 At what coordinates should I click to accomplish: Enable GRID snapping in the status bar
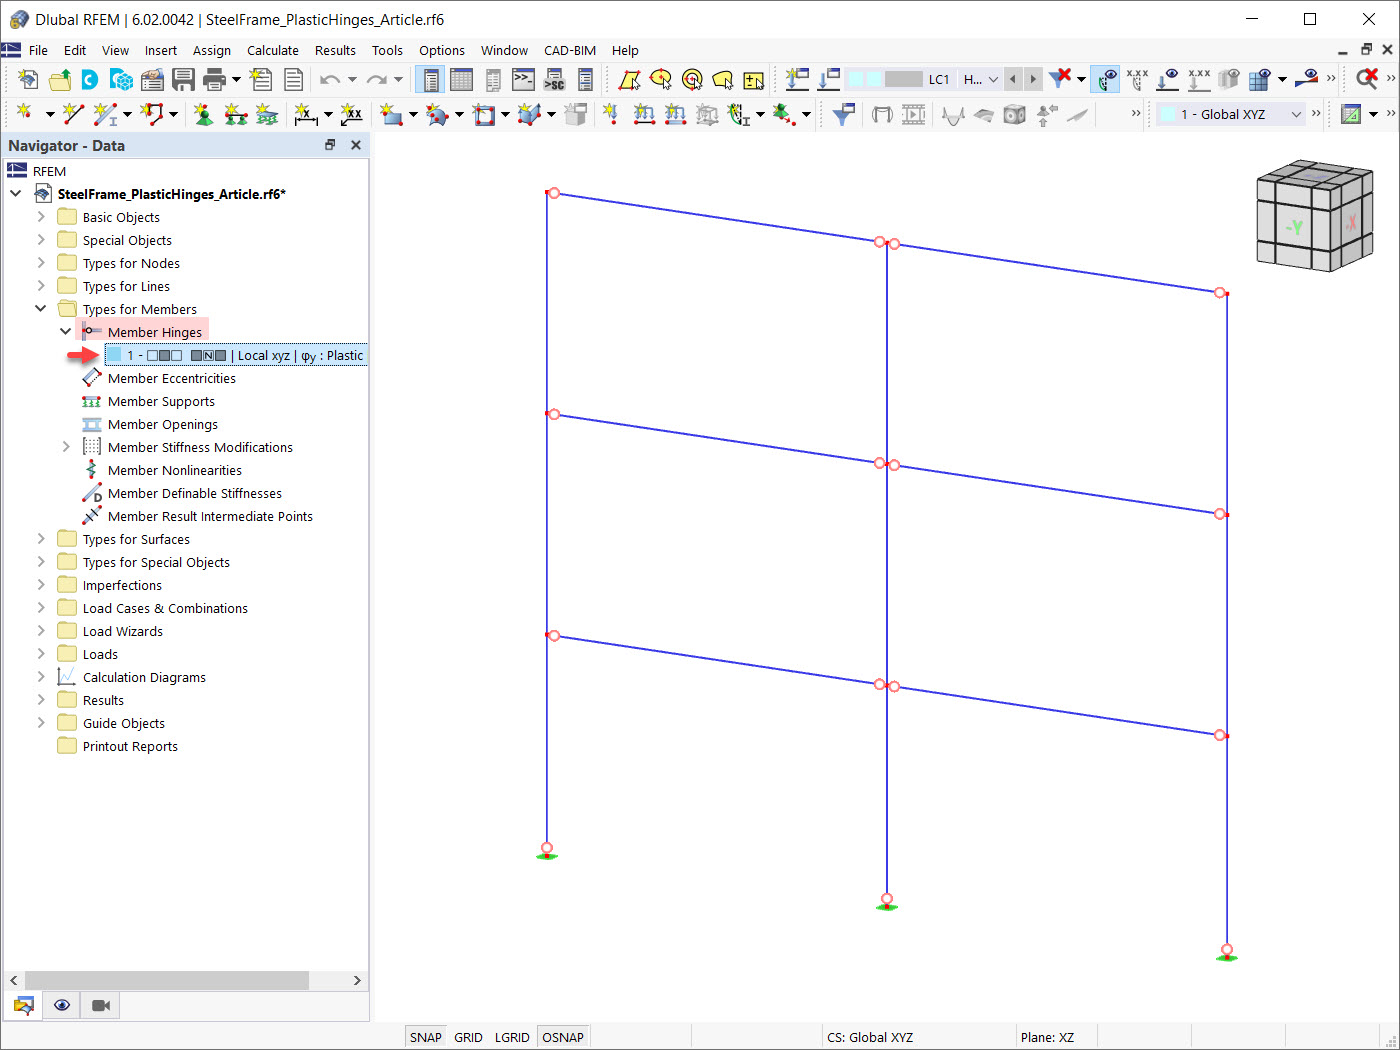tap(468, 1037)
